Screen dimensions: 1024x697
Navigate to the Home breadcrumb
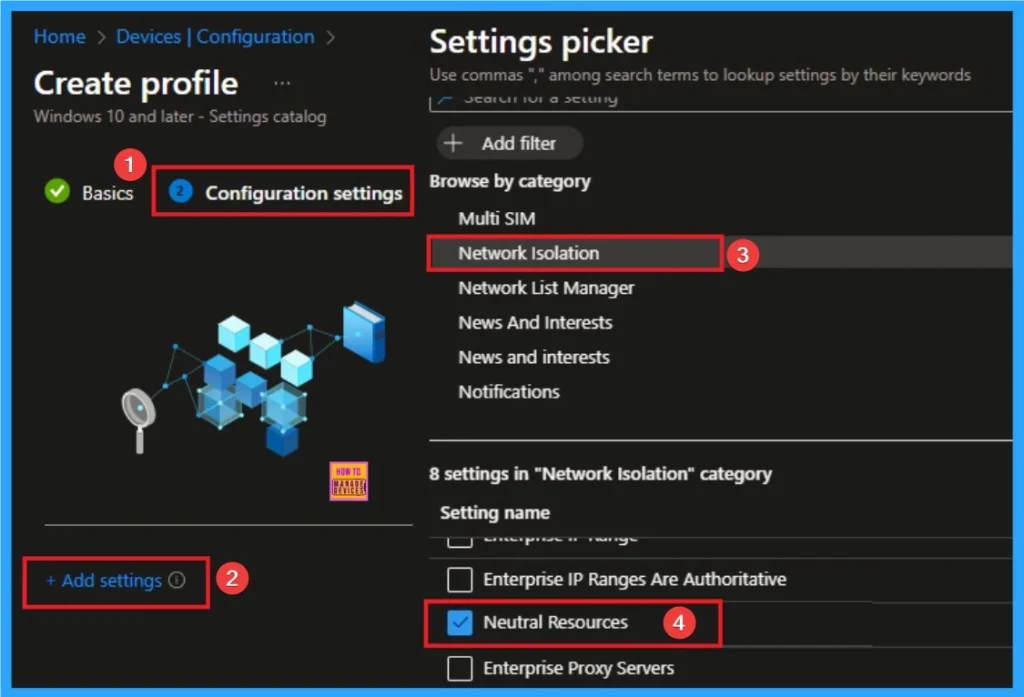tap(59, 37)
